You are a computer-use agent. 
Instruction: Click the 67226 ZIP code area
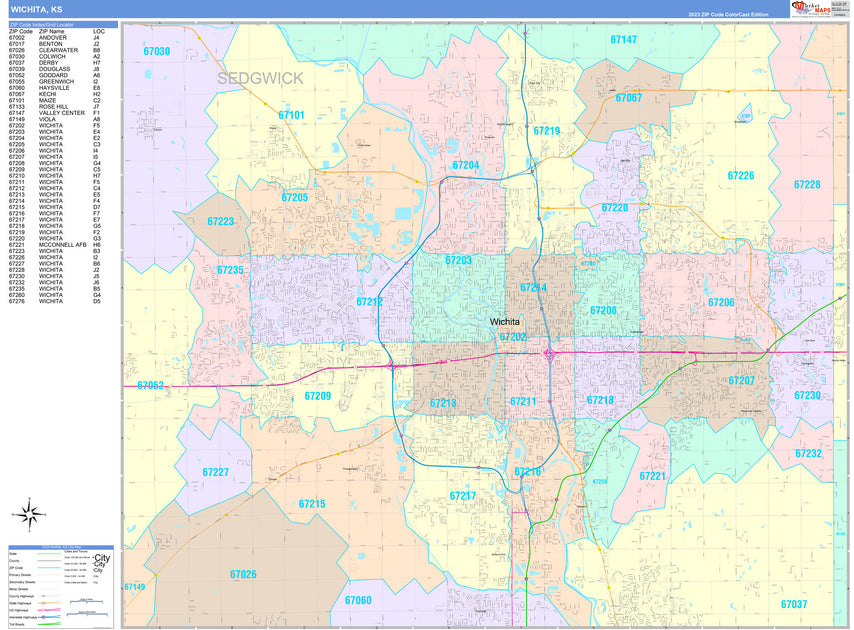[741, 176]
